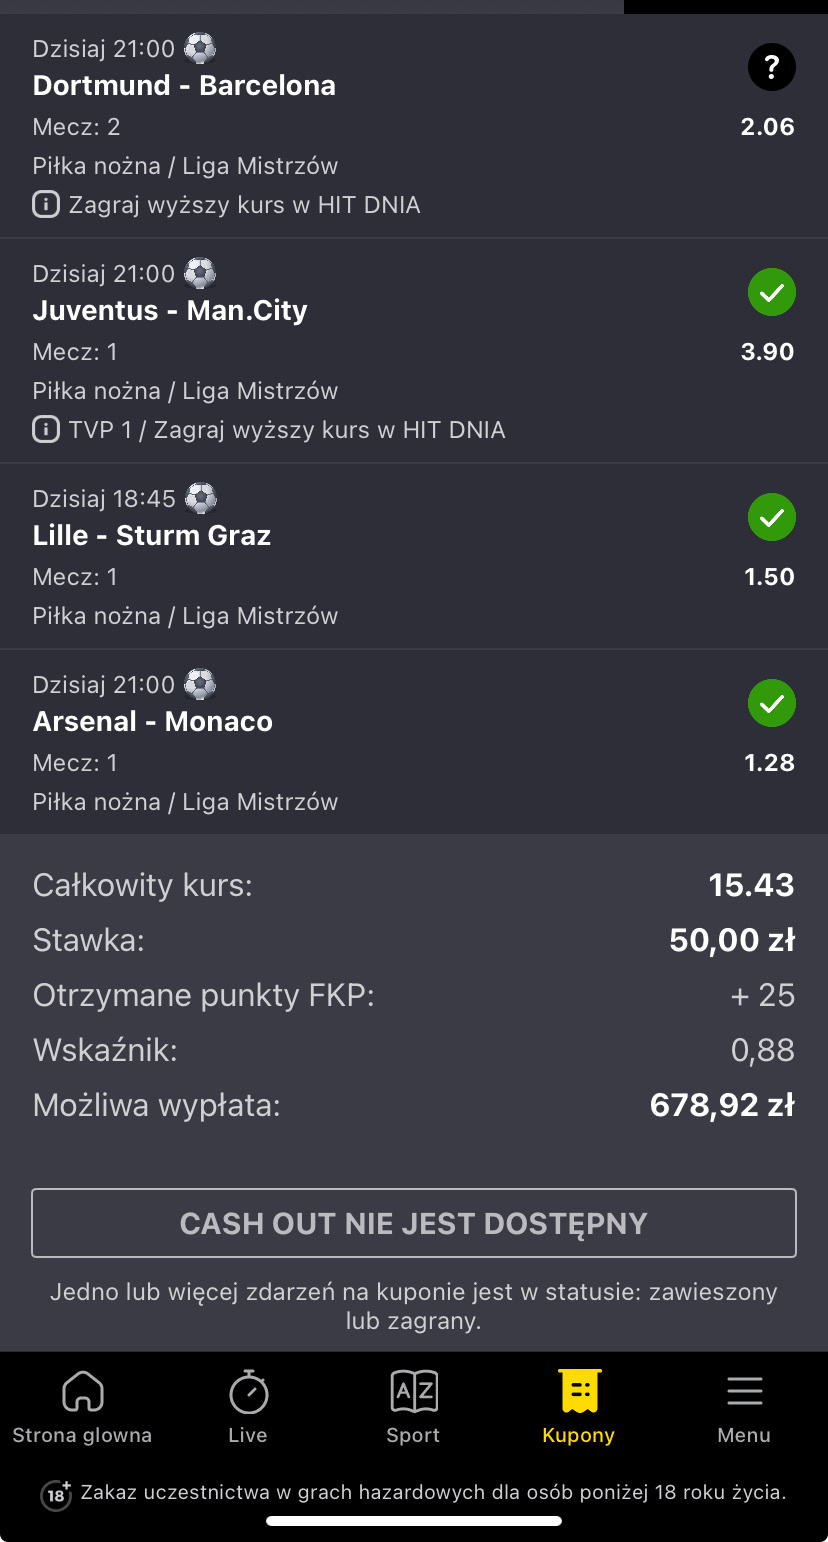Tap the Całkowity kurs 15.43 value
Screen dimensions: 828x1542
tap(751, 885)
